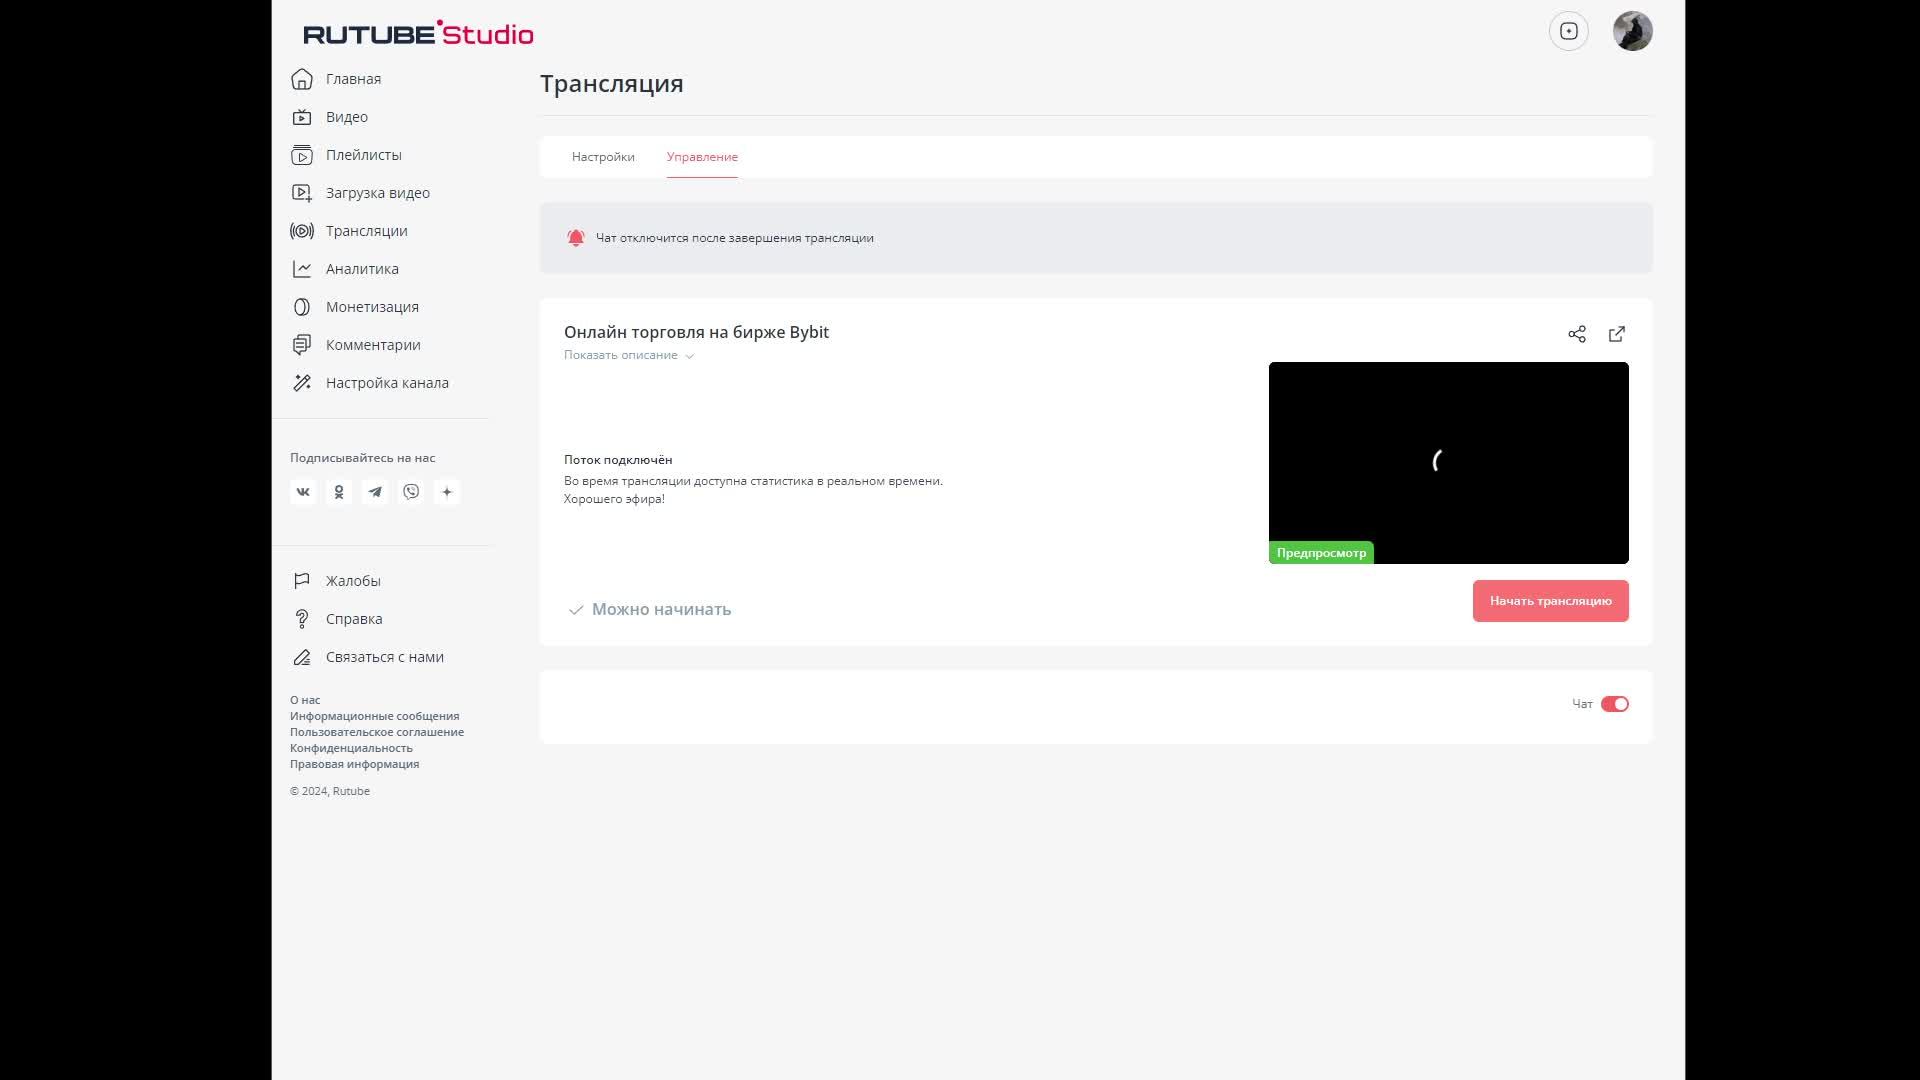The image size is (1920, 1080).
Task: Open the Odnoklassniki social icon
Action: [339, 492]
